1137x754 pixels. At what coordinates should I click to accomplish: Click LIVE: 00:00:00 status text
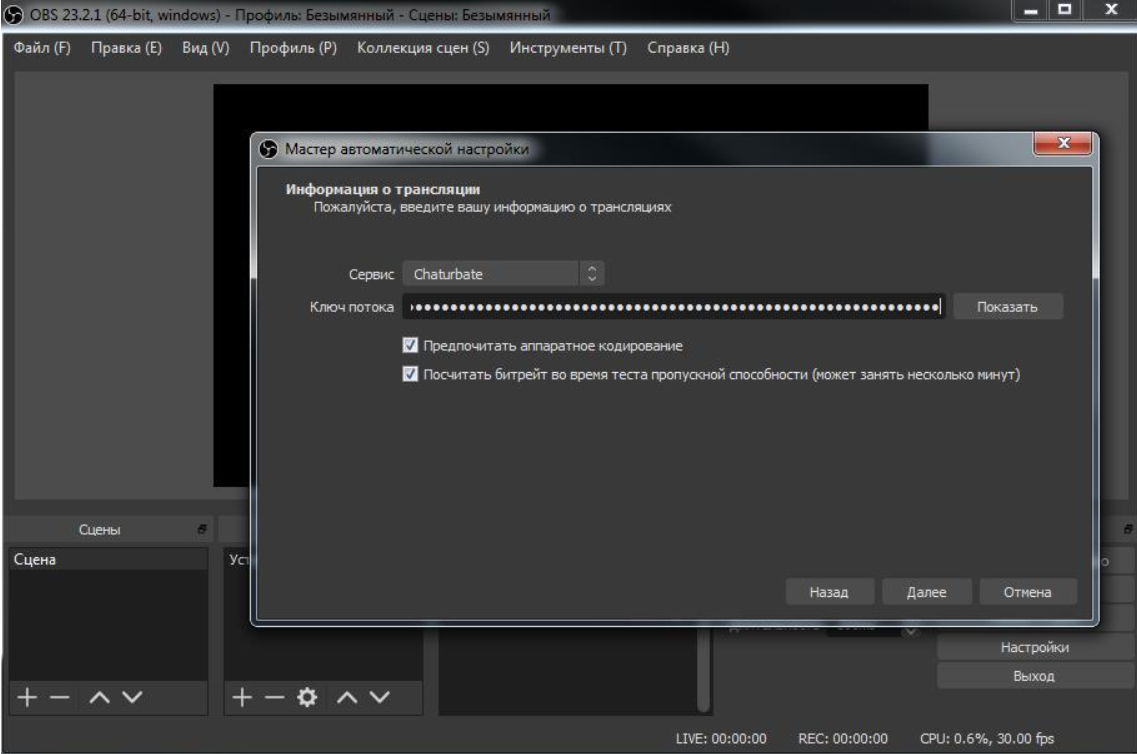click(x=721, y=738)
